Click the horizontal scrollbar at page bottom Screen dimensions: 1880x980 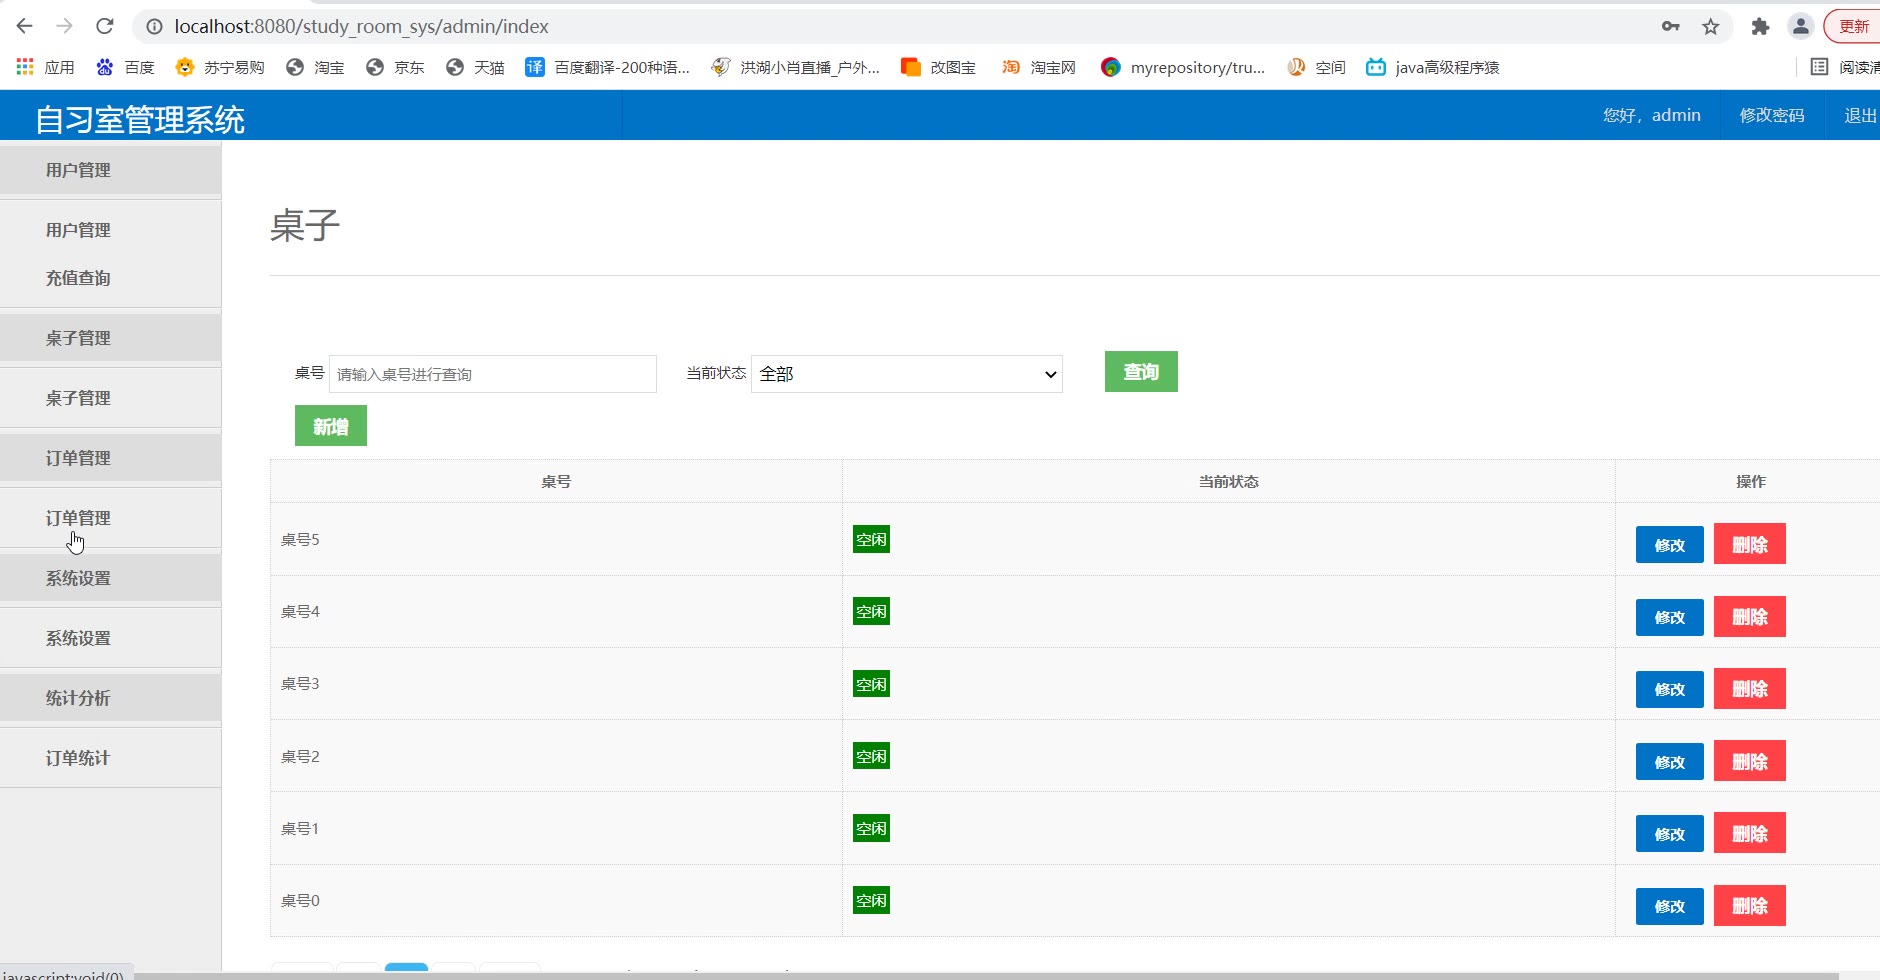tap(985, 975)
